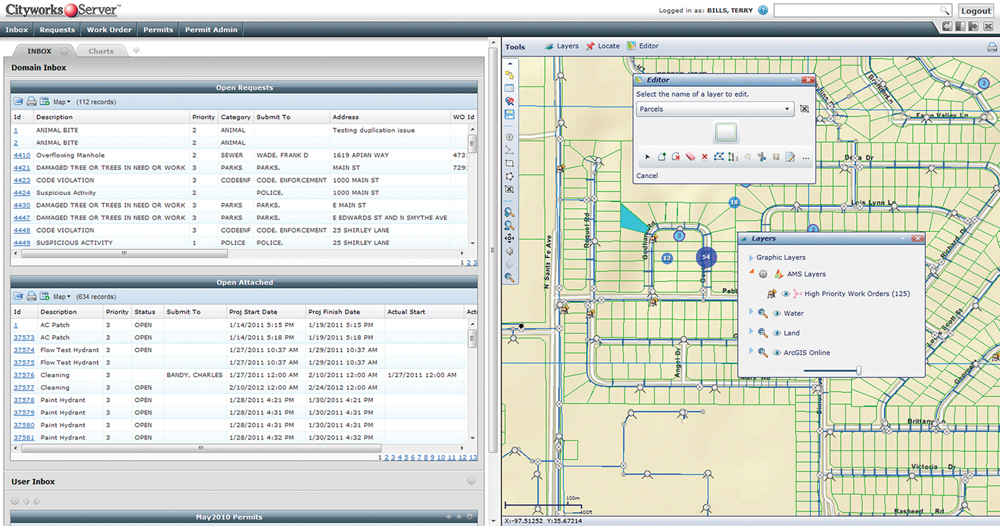
Task: Select the red X delete tool in Editor
Action: point(705,157)
